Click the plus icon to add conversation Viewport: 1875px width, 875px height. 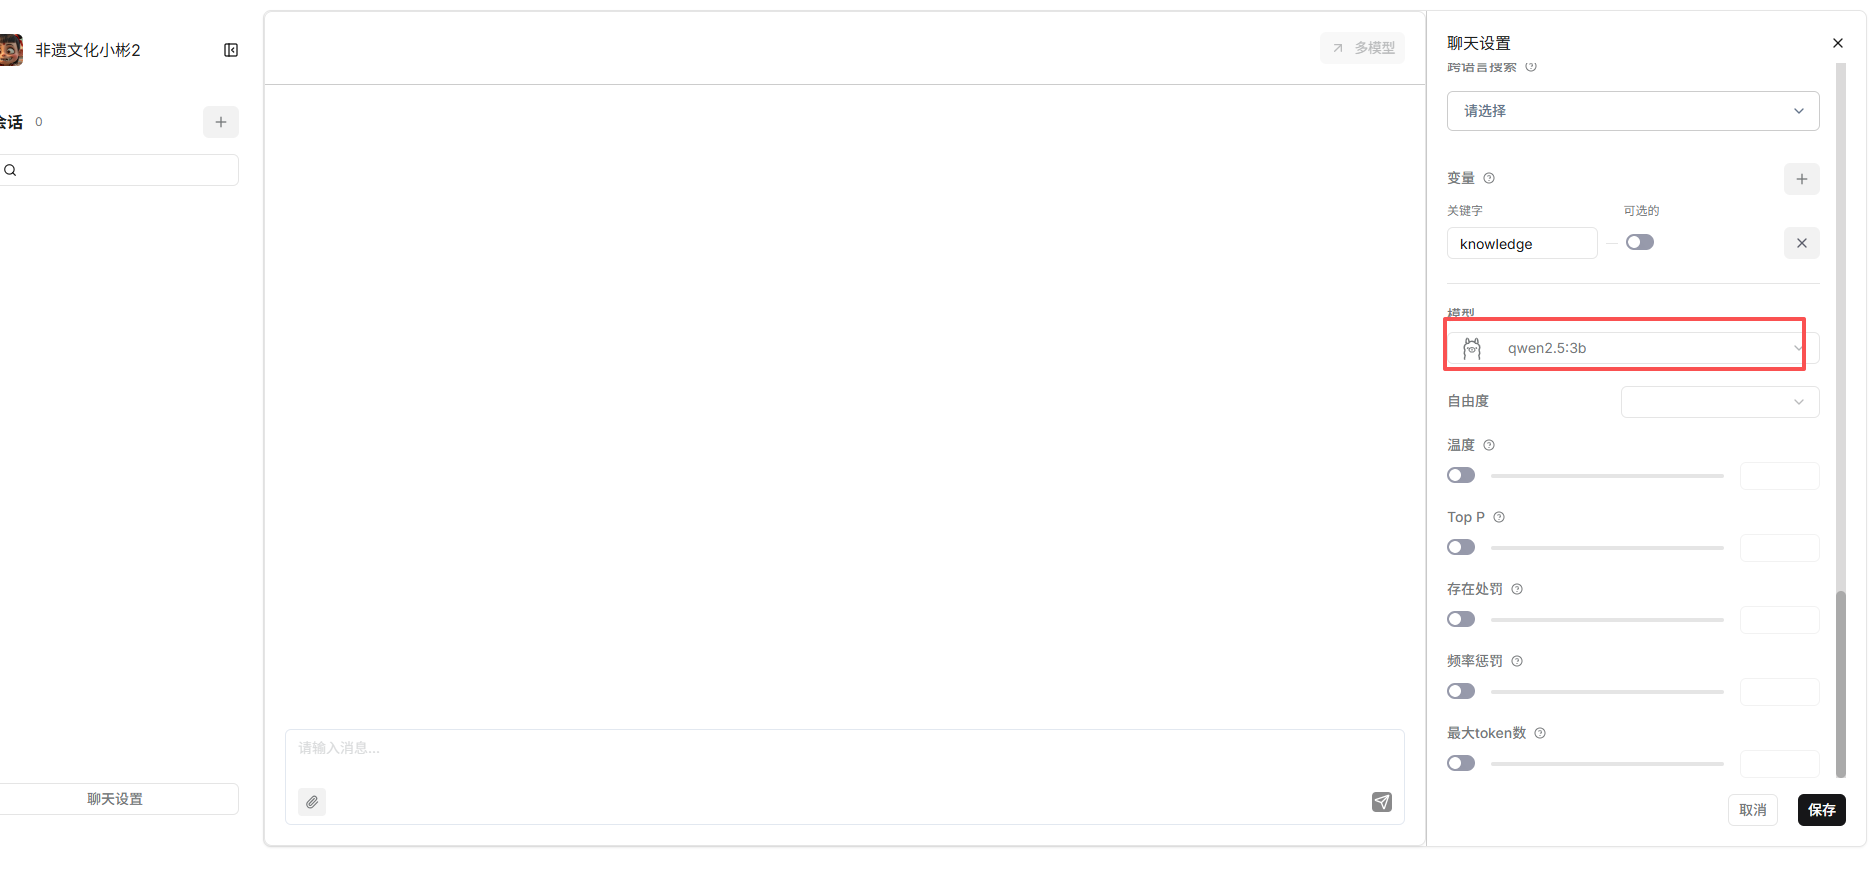(x=221, y=122)
